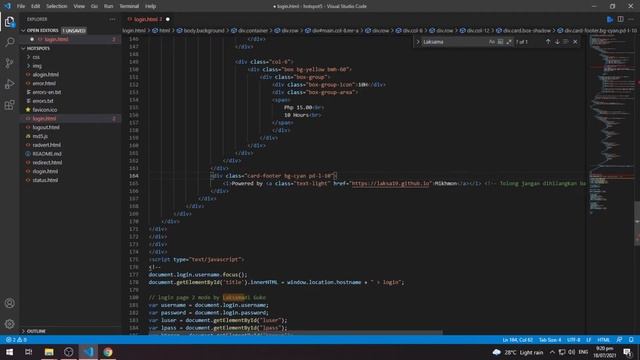Open Task View on the taskbar

pos(29,352)
